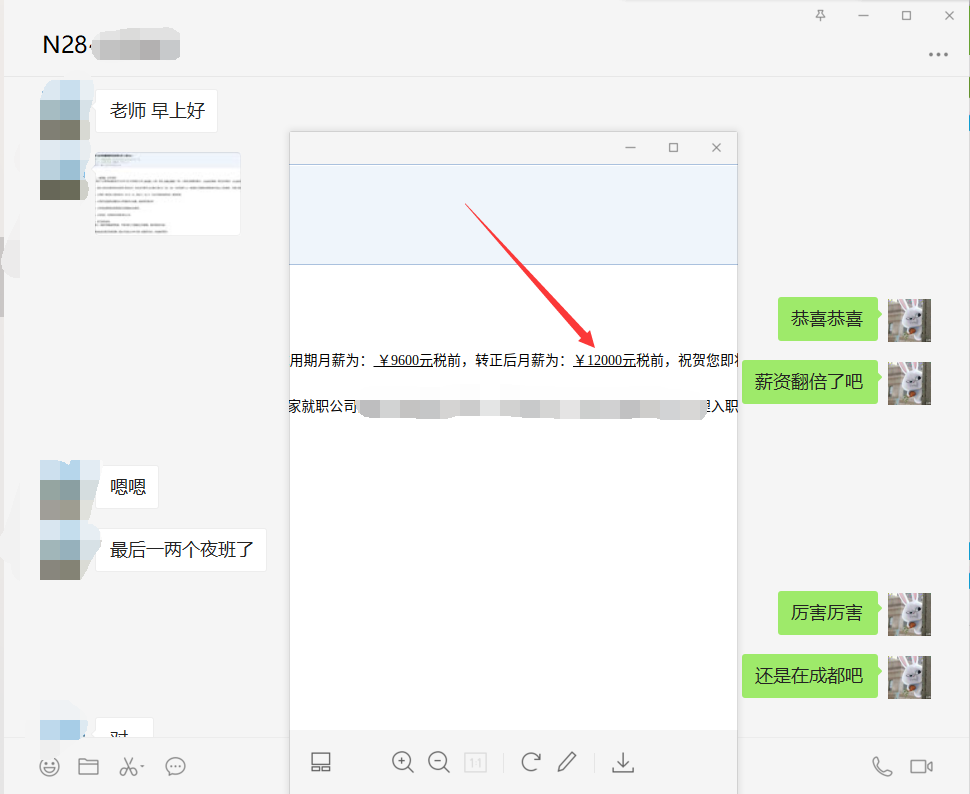Start a video call

point(921,767)
